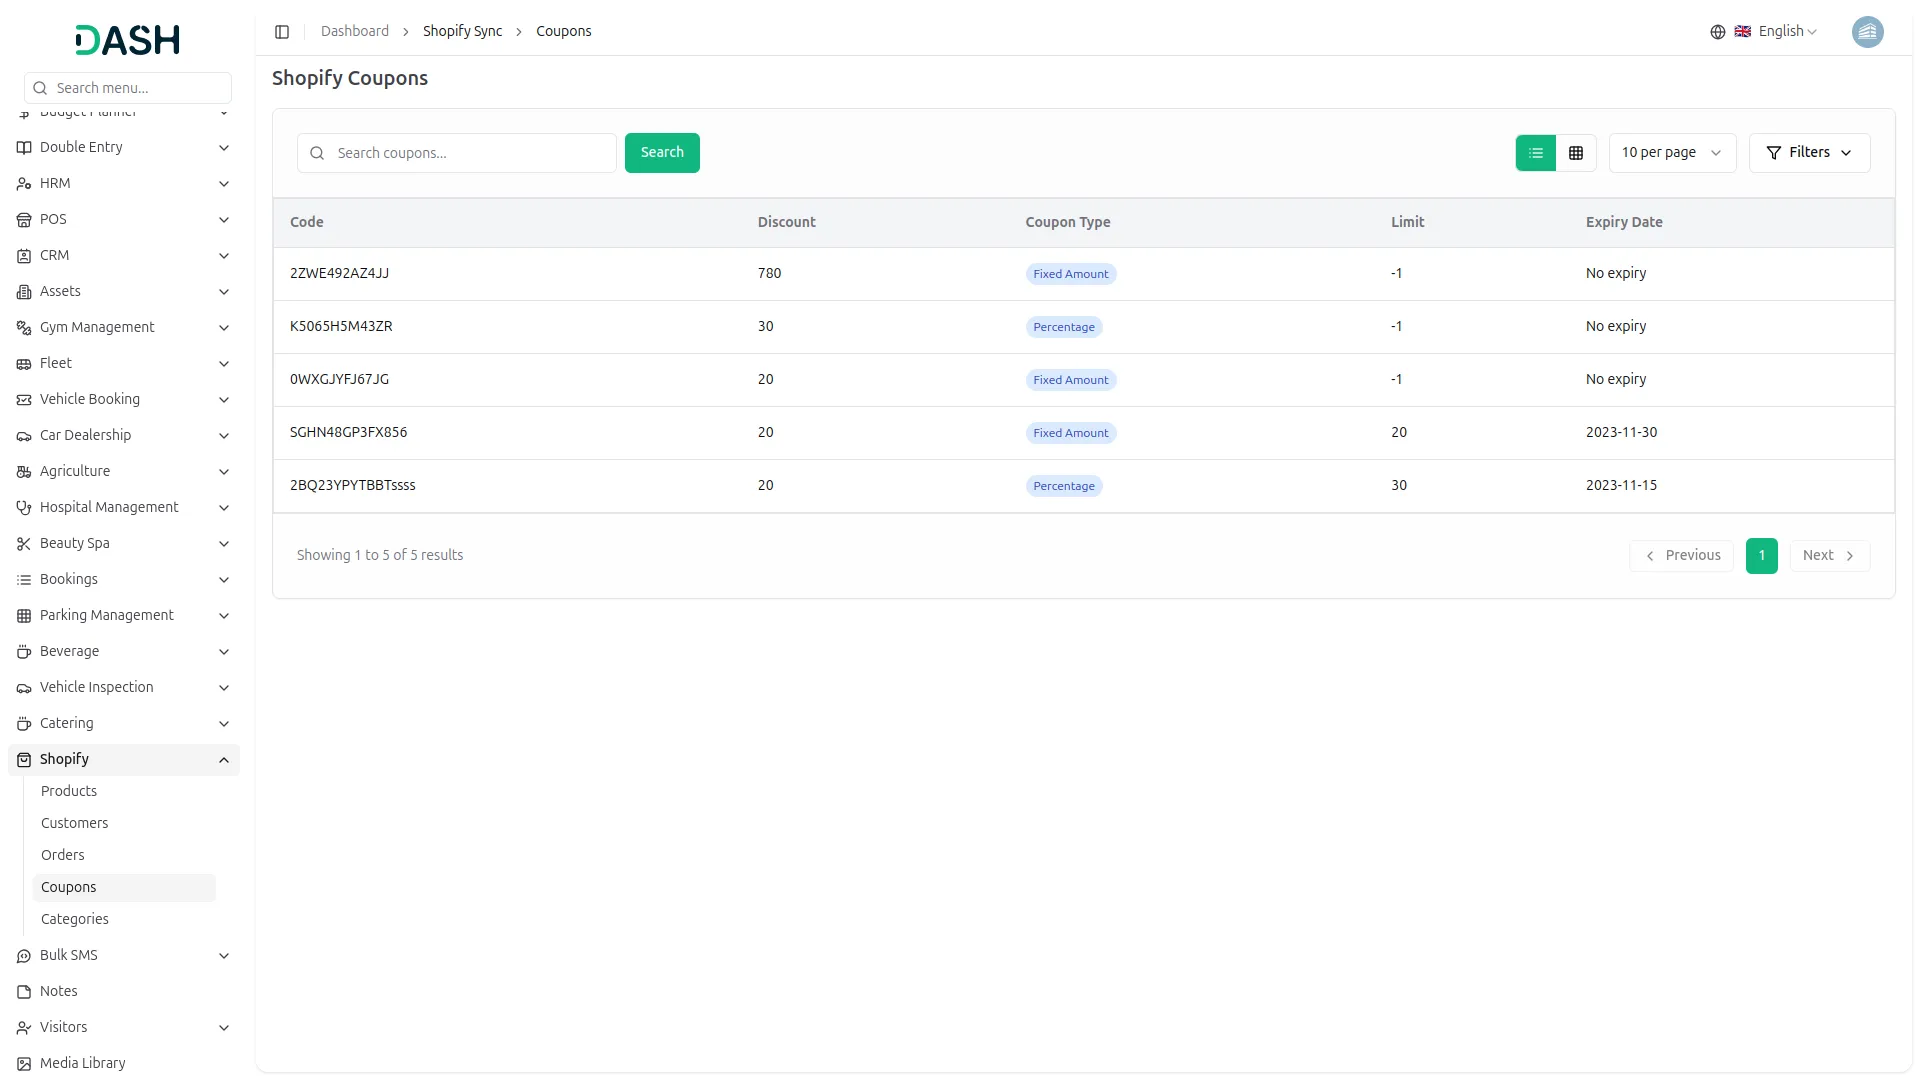Click the user avatar icon
The image size is (1920, 1080).
[1868, 31]
